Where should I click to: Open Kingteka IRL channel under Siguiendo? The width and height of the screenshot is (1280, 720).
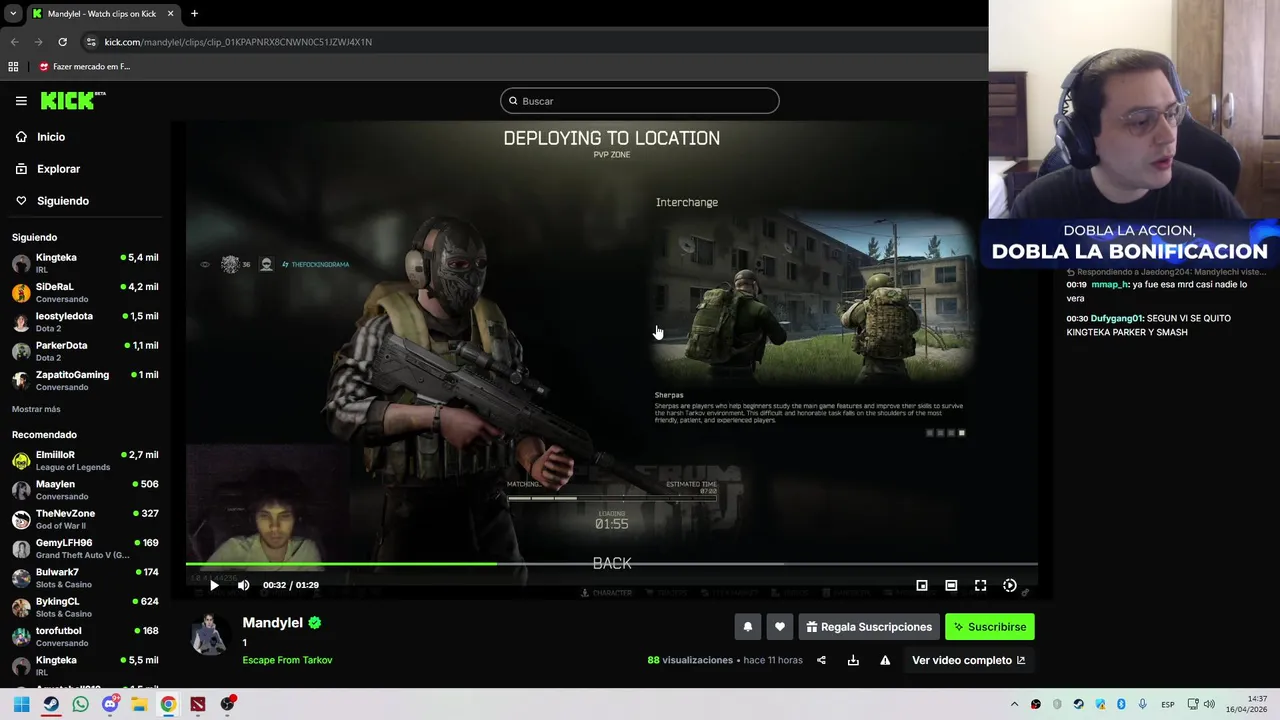[85, 263]
